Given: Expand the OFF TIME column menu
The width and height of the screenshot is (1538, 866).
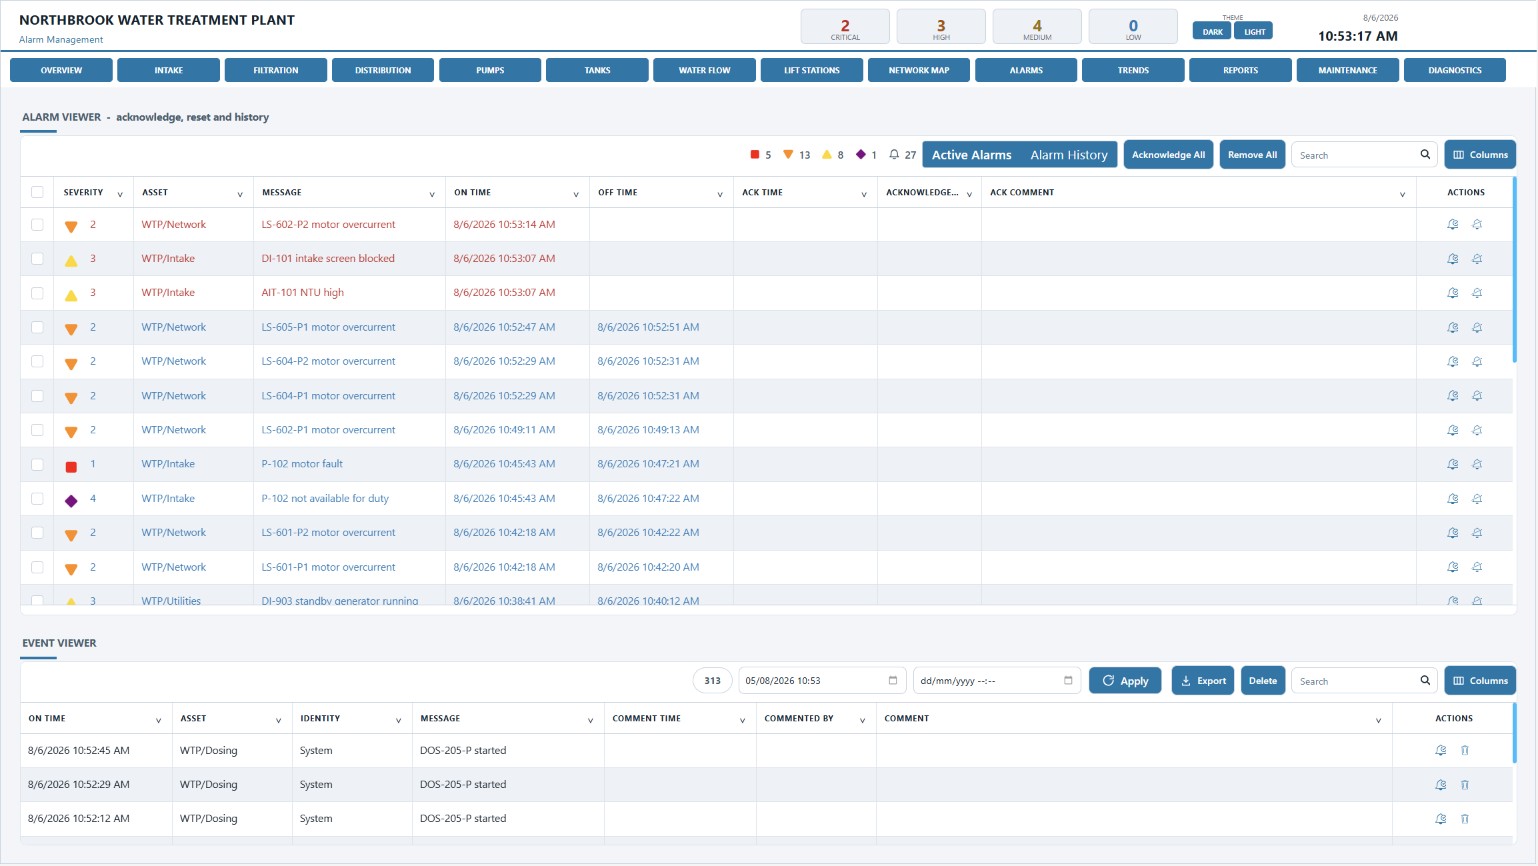Looking at the screenshot, I should (x=720, y=194).
